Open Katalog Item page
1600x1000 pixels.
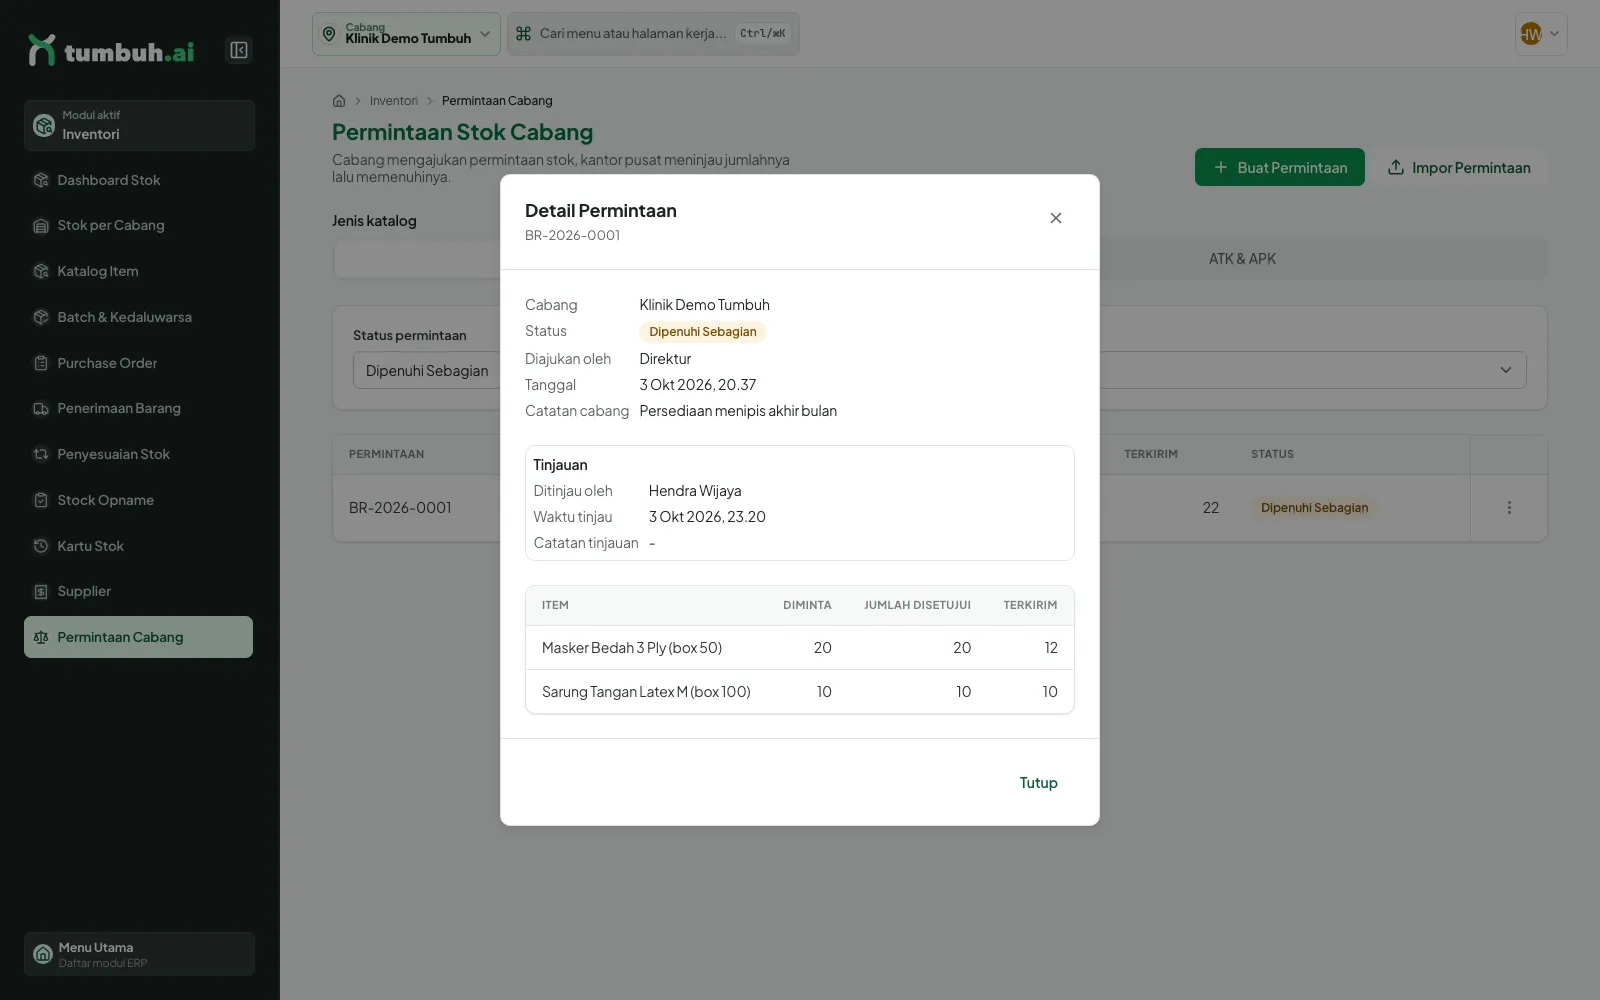coord(139,271)
